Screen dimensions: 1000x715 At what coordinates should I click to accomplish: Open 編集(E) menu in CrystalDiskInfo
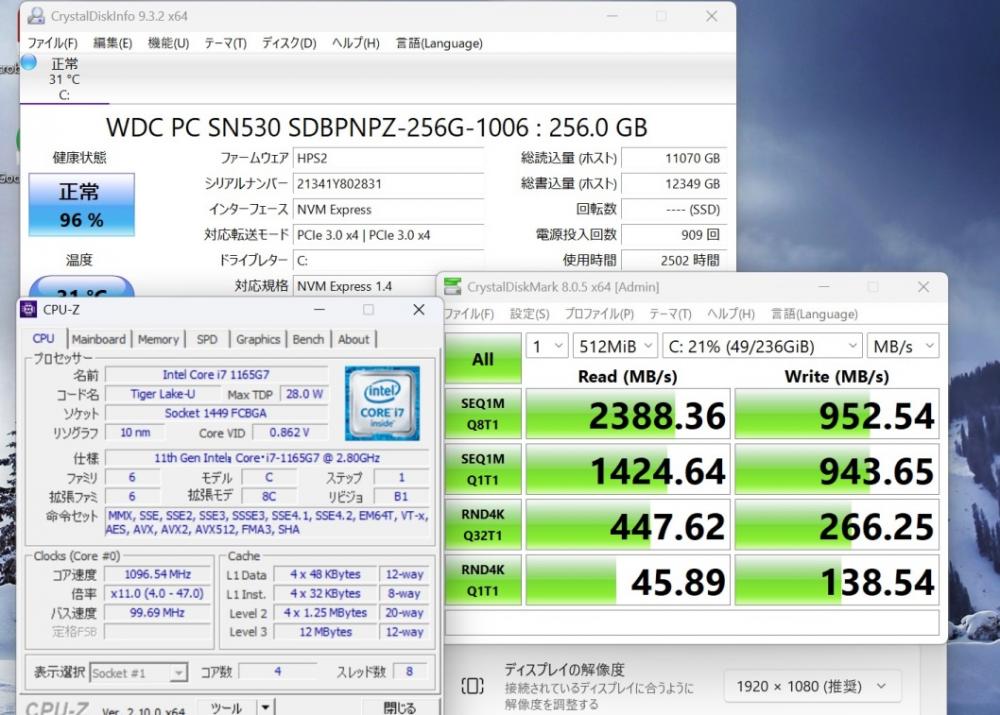(112, 43)
